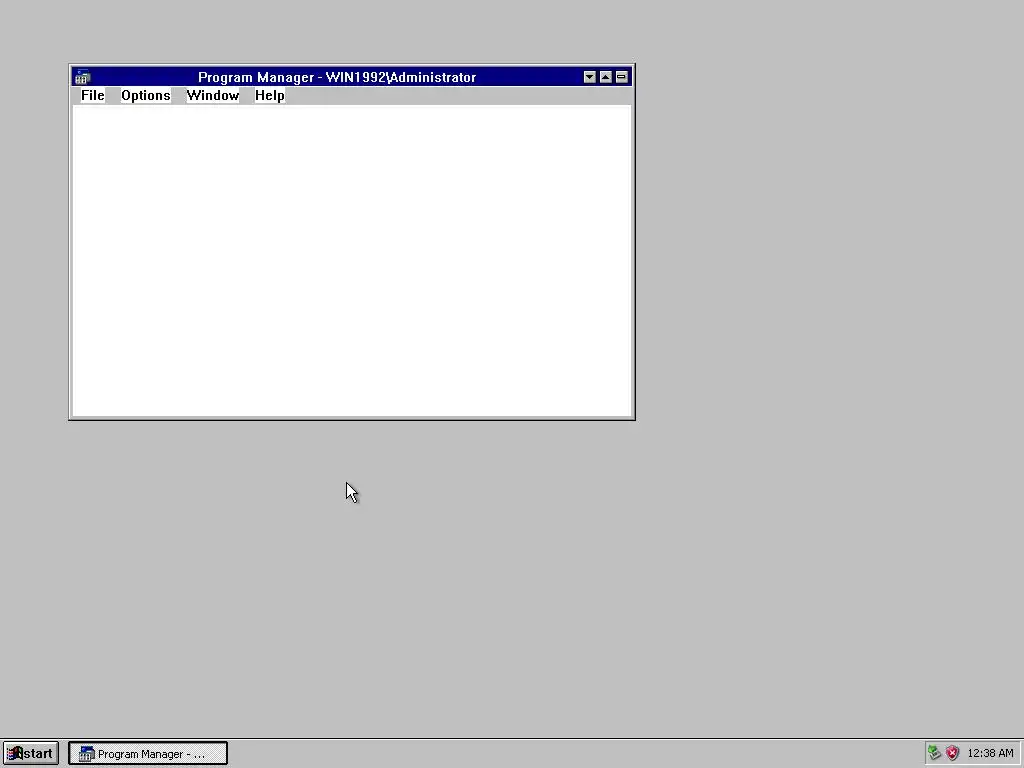1024x768 pixels.
Task: Maximize Program Manager with the up-arrow button
Action: click(x=605, y=77)
